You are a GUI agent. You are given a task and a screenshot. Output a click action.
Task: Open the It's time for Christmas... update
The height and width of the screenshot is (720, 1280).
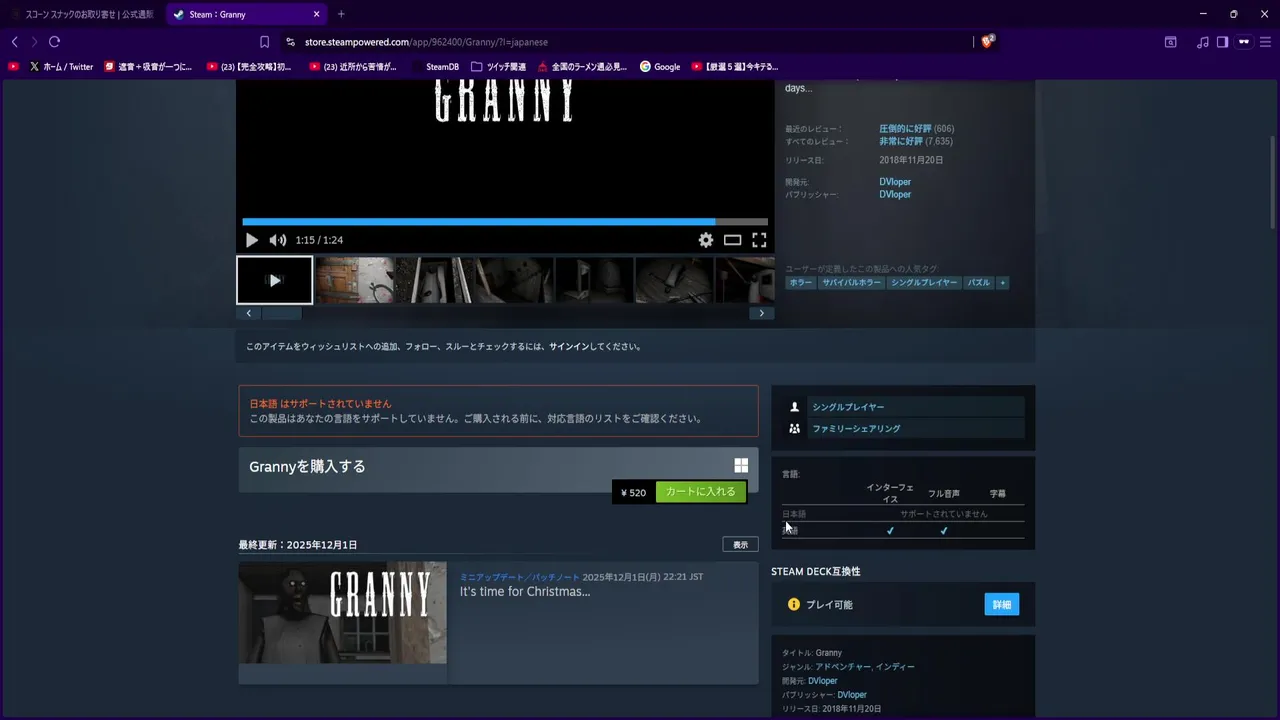click(525, 592)
